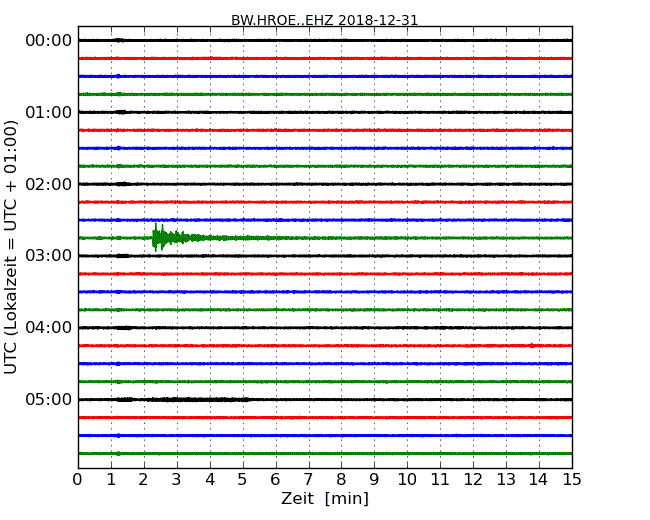The height and width of the screenshot is (520, 650).
Task: Select the x-axis tick label "6"
Action: [x=275, y=480]
